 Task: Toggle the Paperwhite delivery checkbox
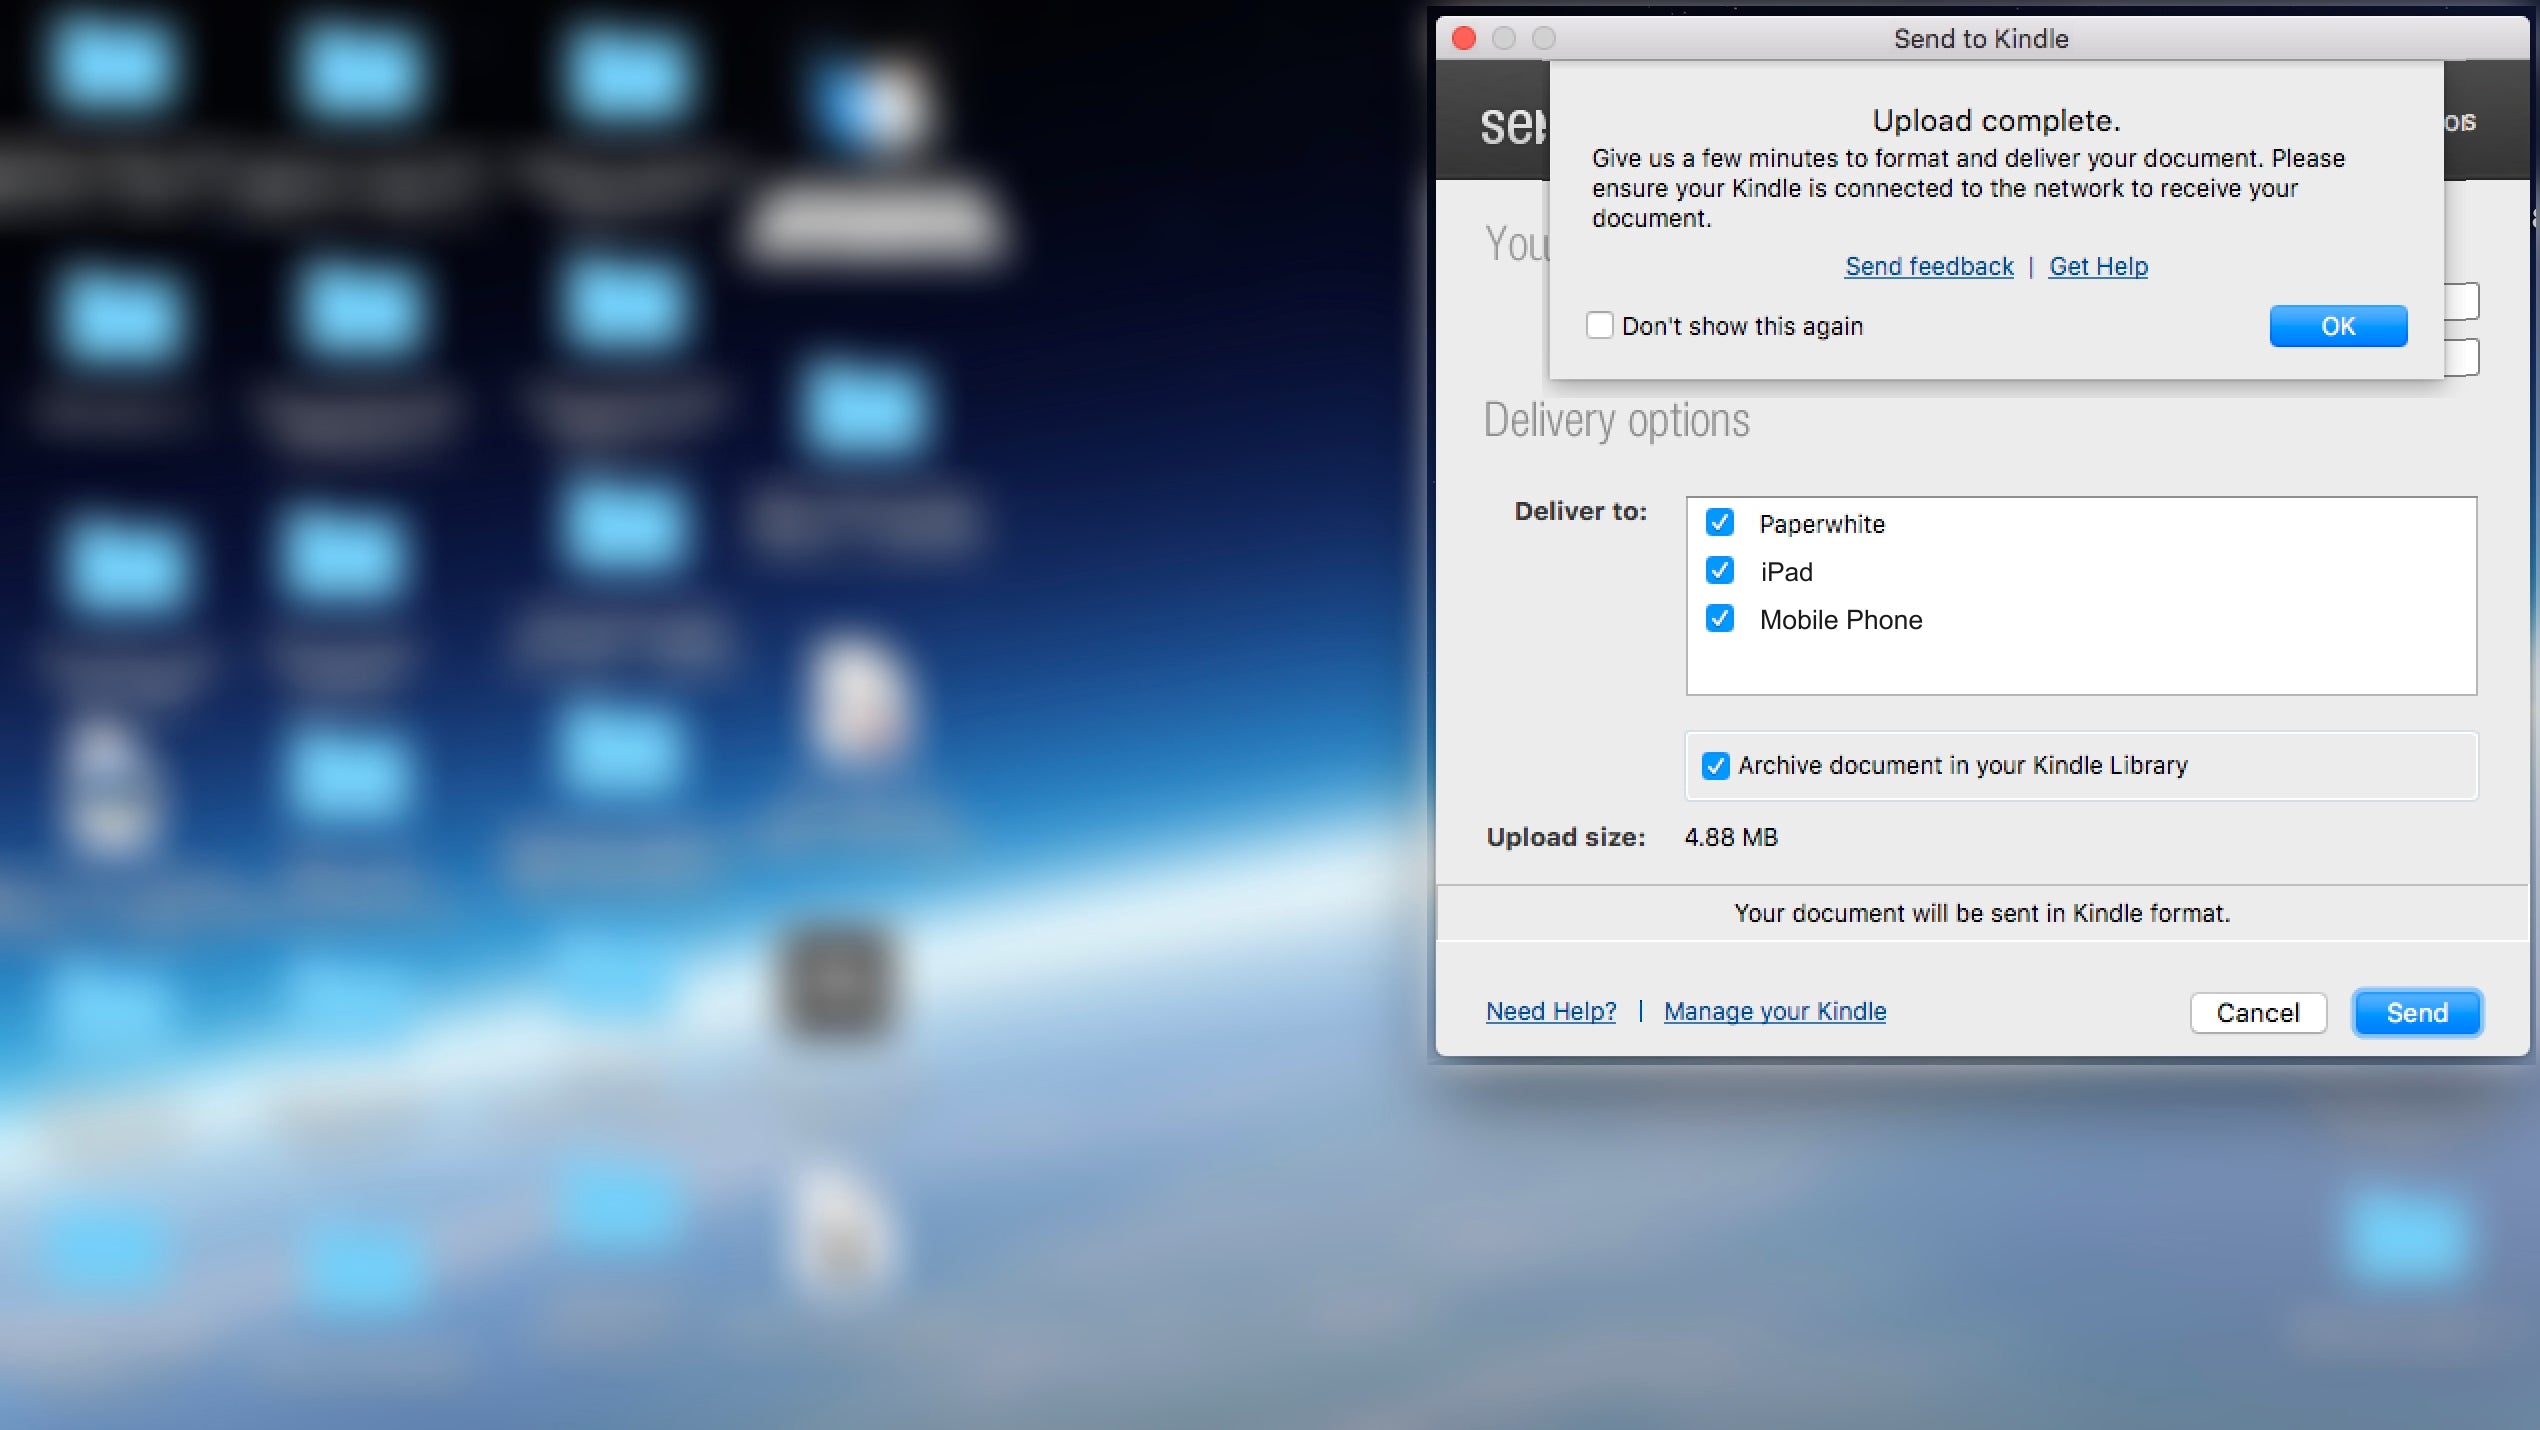(x=1718, y=521)
